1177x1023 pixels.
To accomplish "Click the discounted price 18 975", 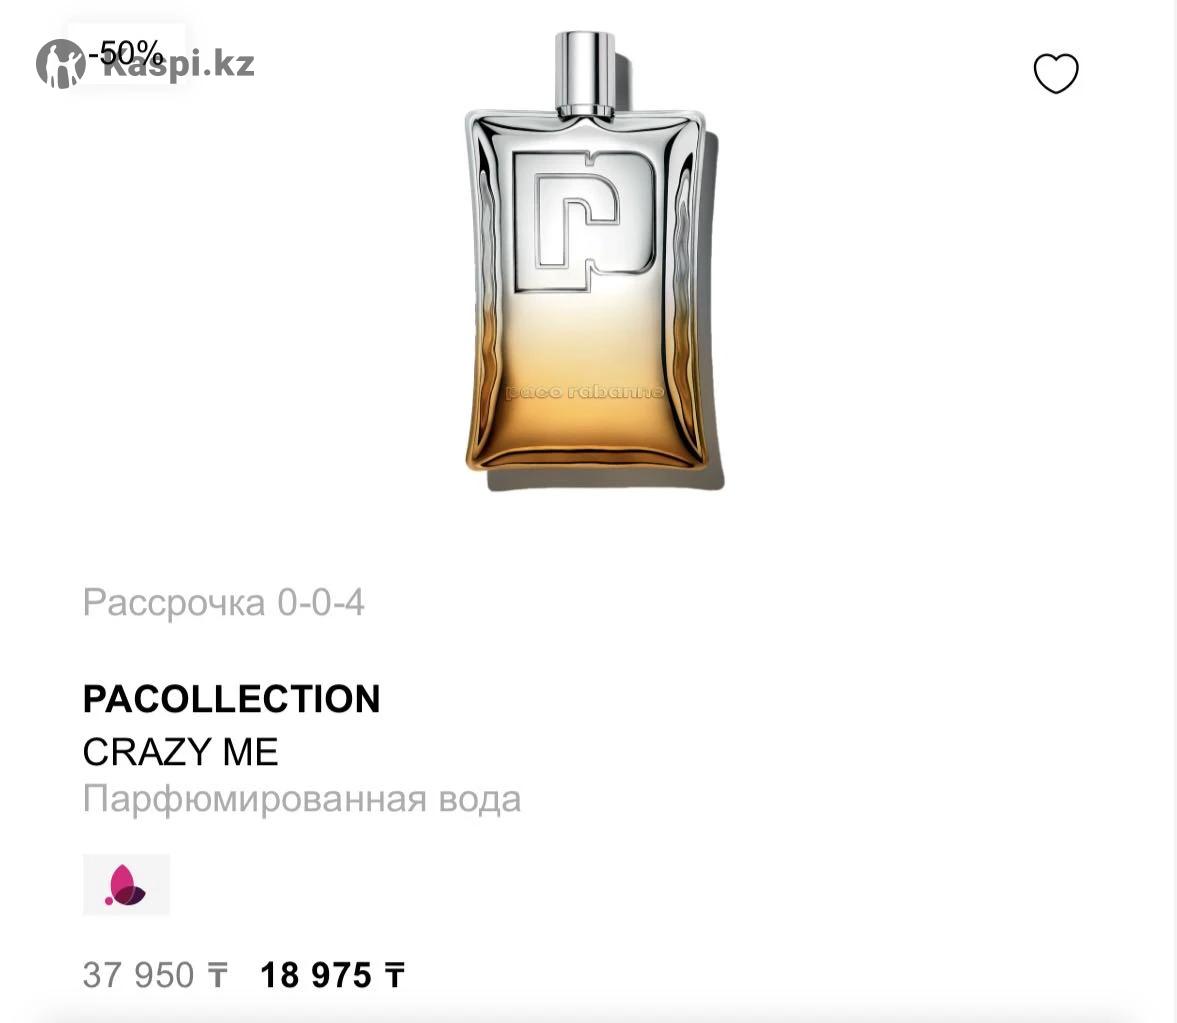I will click(x=315, y=976).
